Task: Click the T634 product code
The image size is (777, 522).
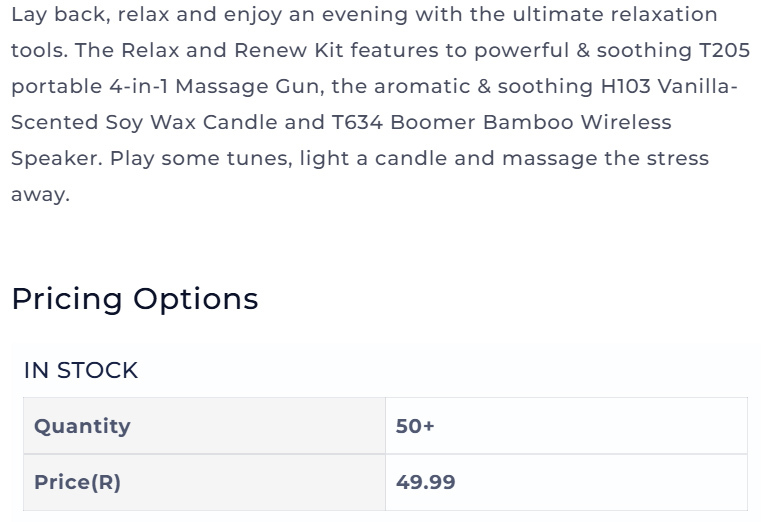Action: [x=357, y=122]
